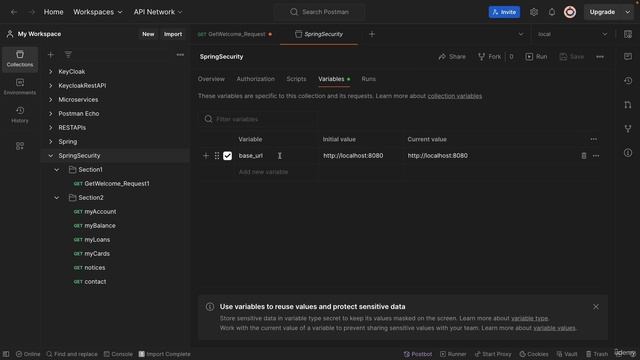Open the Workspaces dropdown
640x360 pixels.
[98, 12]
